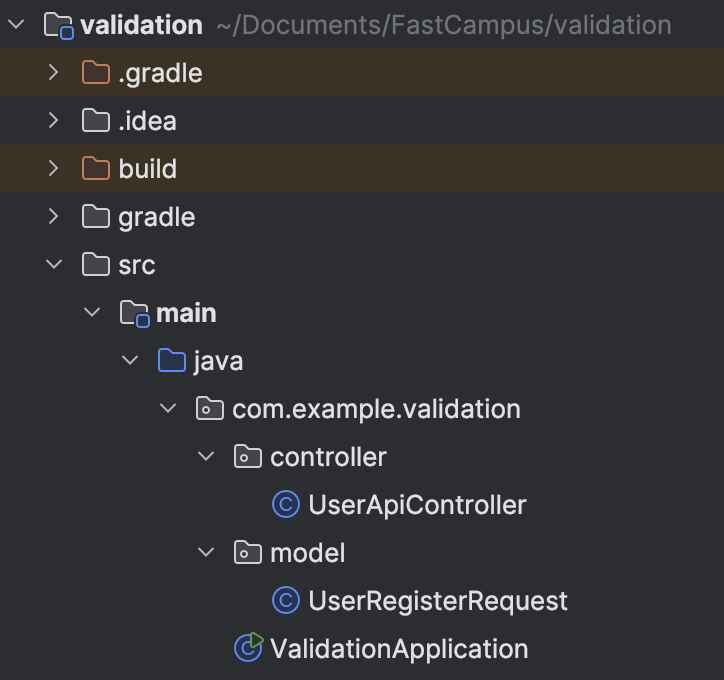Expand the .idea folder chevron
Image resolution: width=724 pixels, height=680 pixels.
[x=54, y=121]
